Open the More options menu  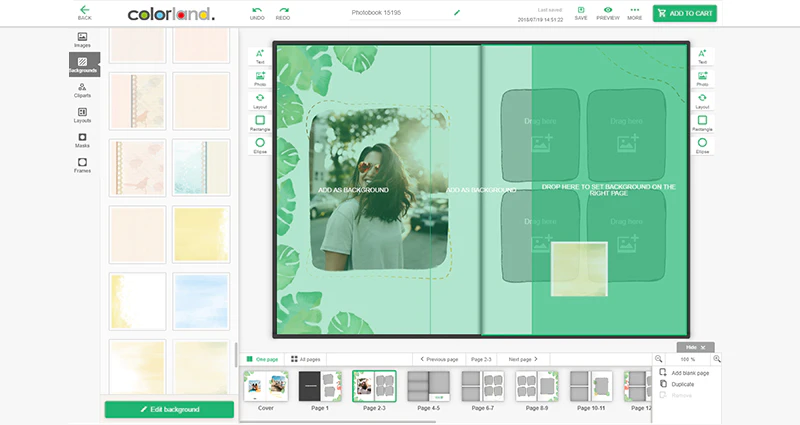point(635,13)
